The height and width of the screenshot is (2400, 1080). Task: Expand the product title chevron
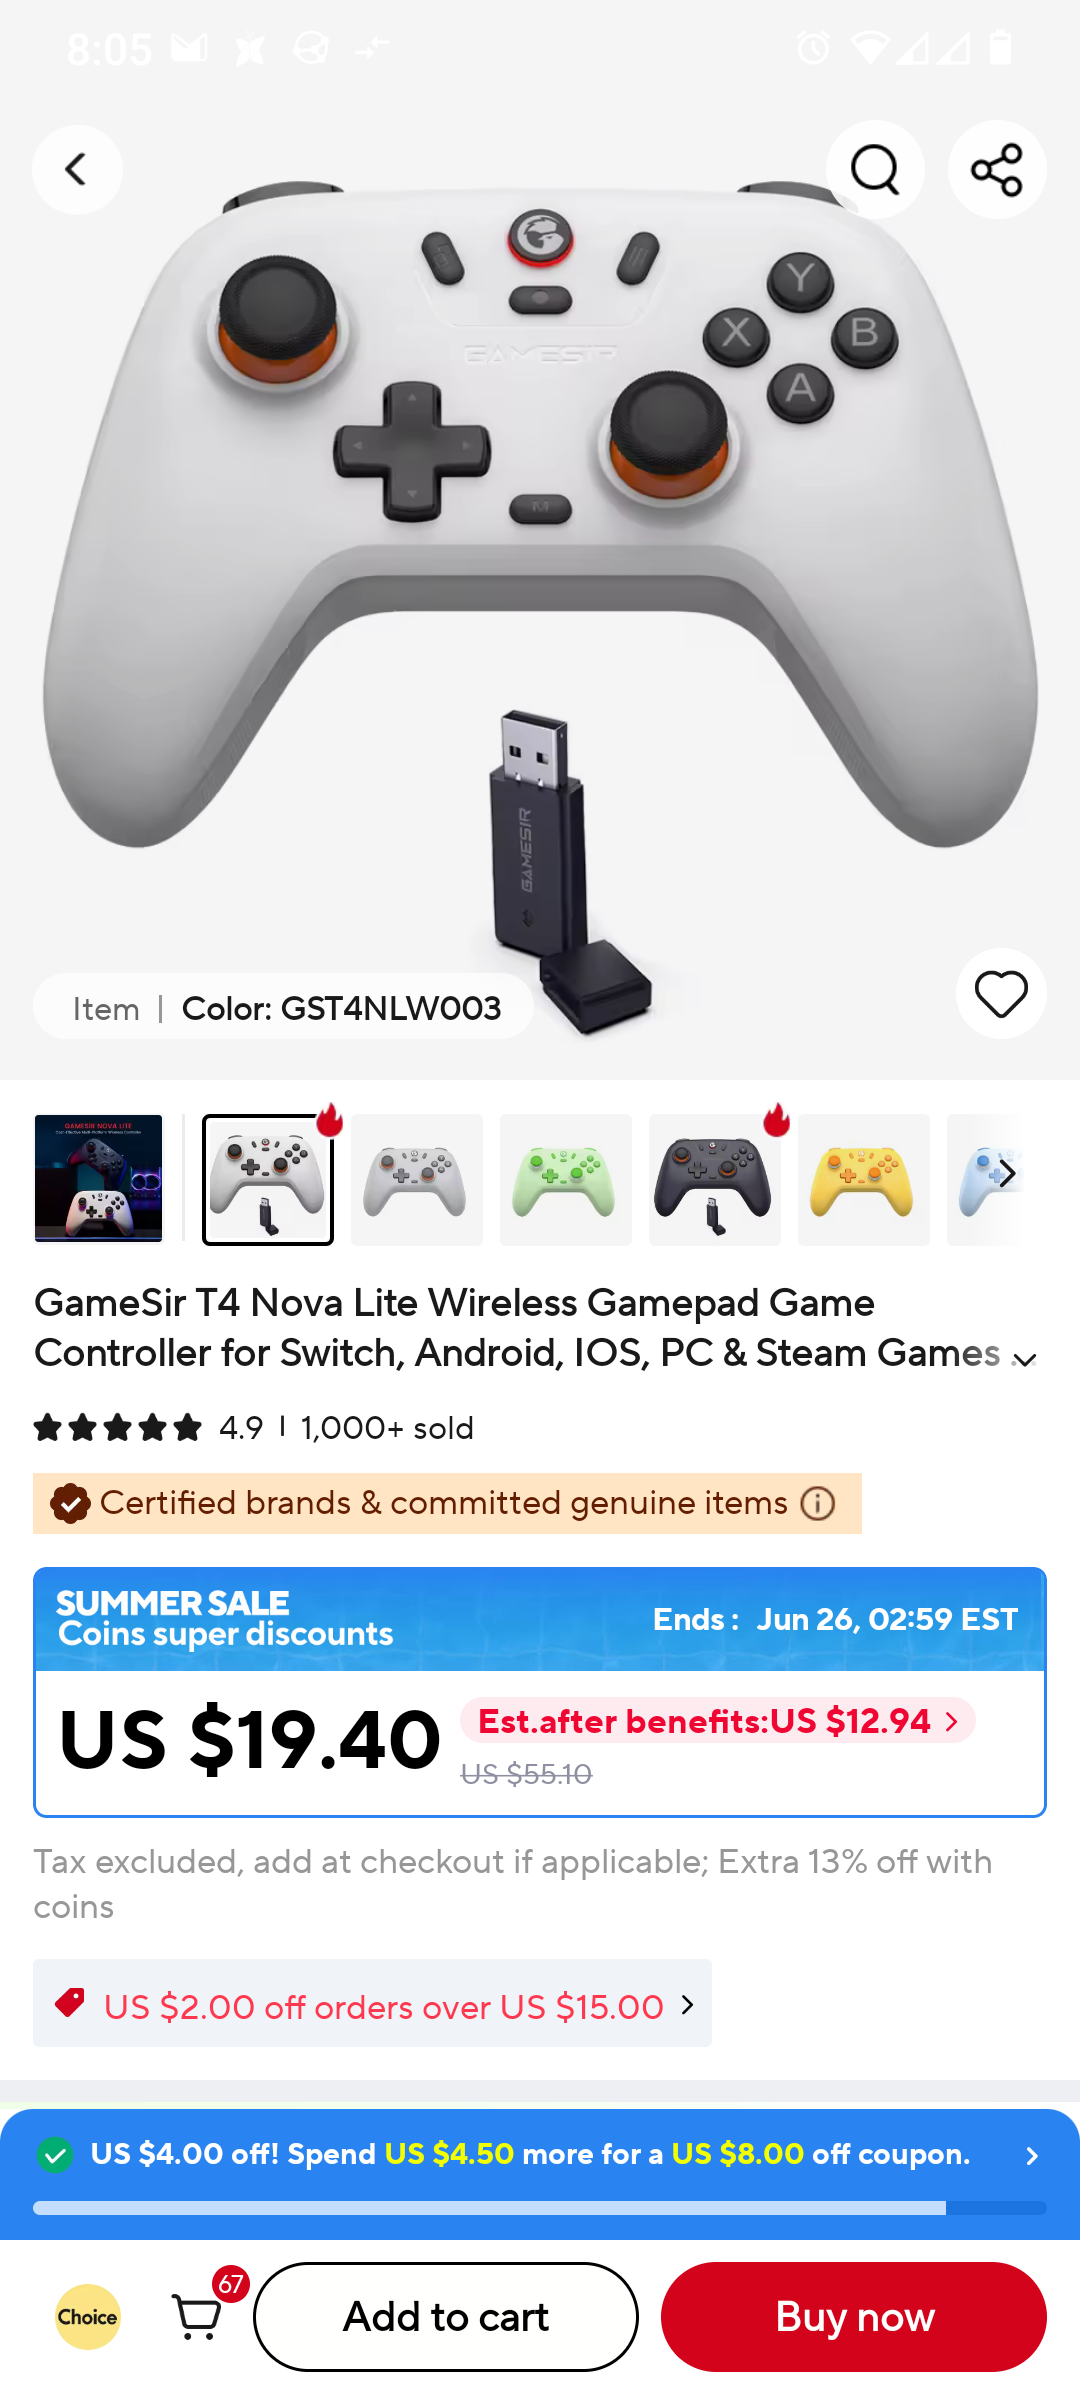(x=1025, y=1360)
